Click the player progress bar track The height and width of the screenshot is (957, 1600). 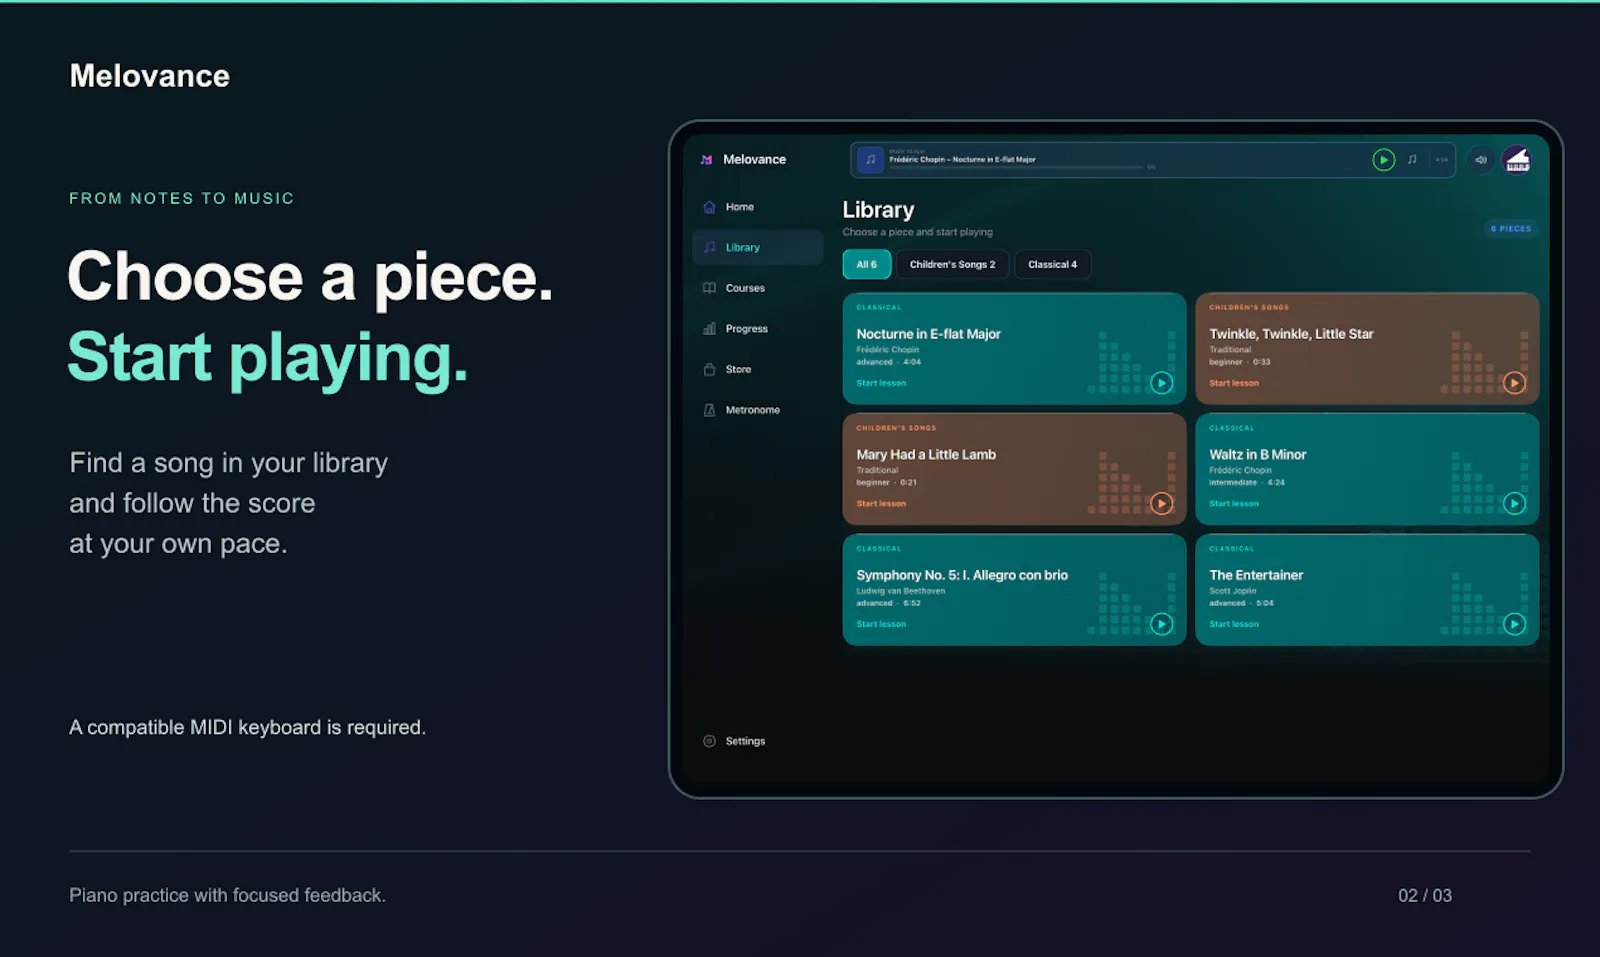pos(1016,168)
